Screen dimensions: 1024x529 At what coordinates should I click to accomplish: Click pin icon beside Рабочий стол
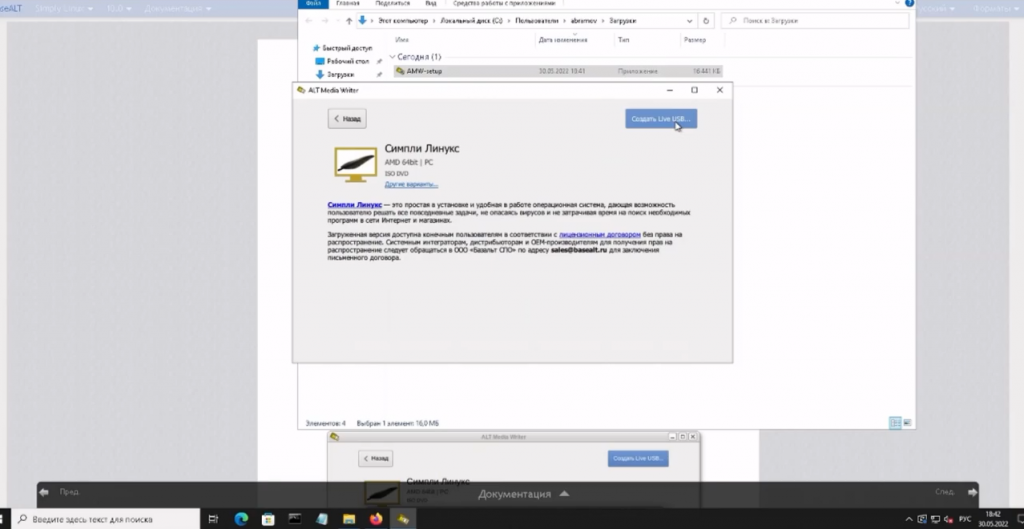tap(379, 61)
